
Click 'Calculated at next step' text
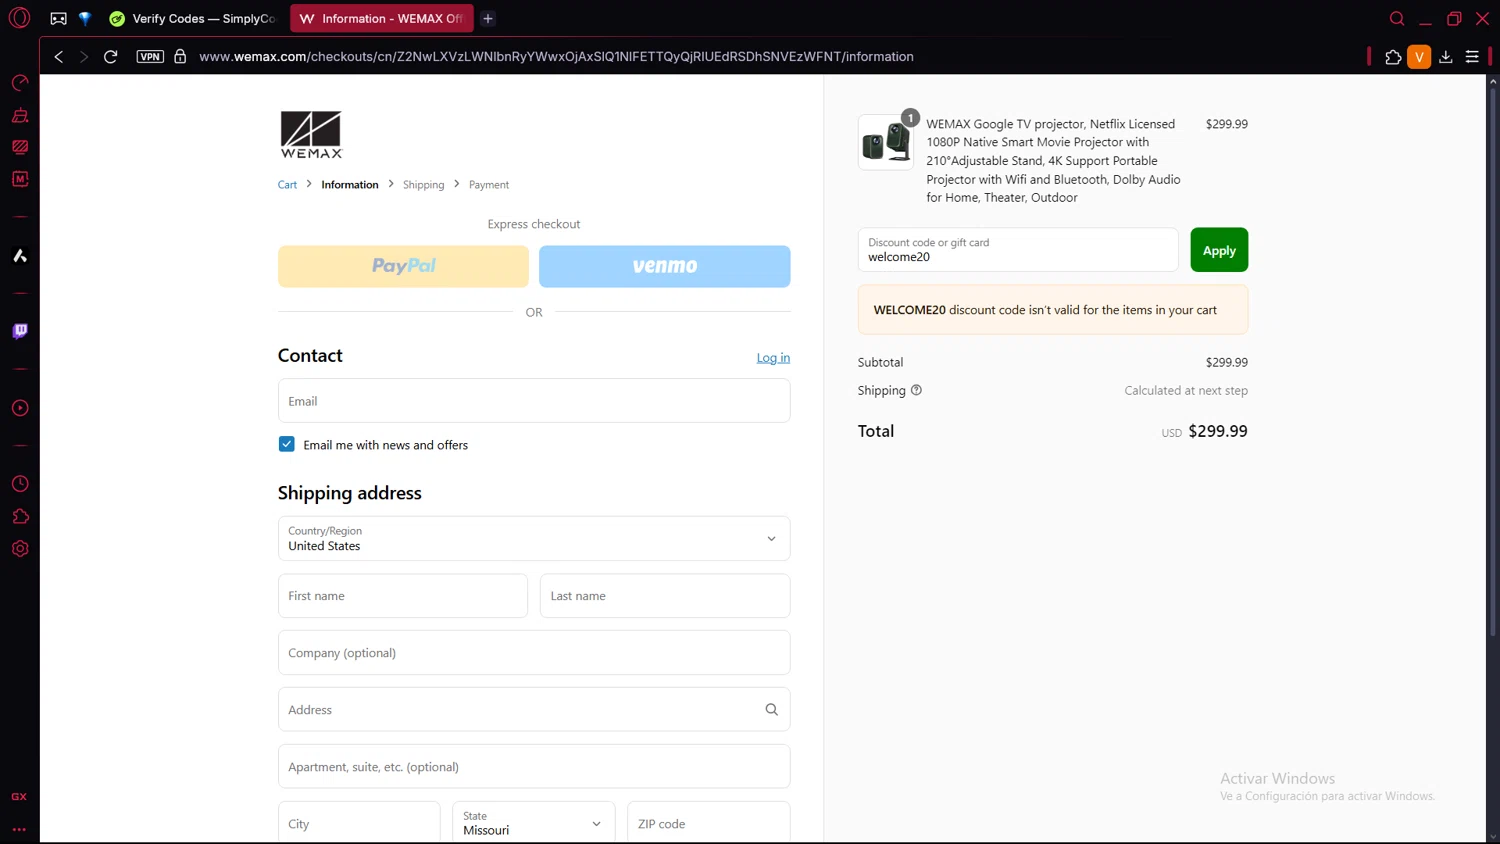click(x=1186, y=391)
